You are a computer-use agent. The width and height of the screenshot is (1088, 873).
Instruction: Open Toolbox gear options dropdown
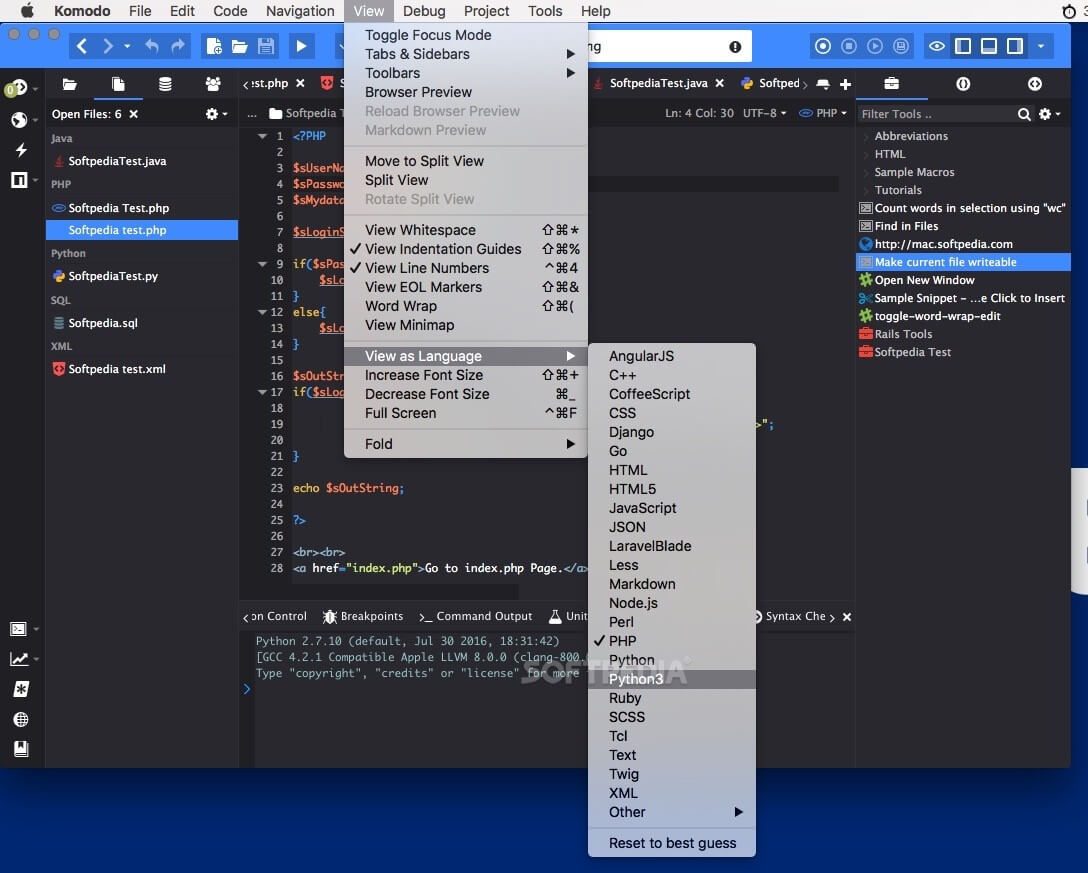(1050, 114)
